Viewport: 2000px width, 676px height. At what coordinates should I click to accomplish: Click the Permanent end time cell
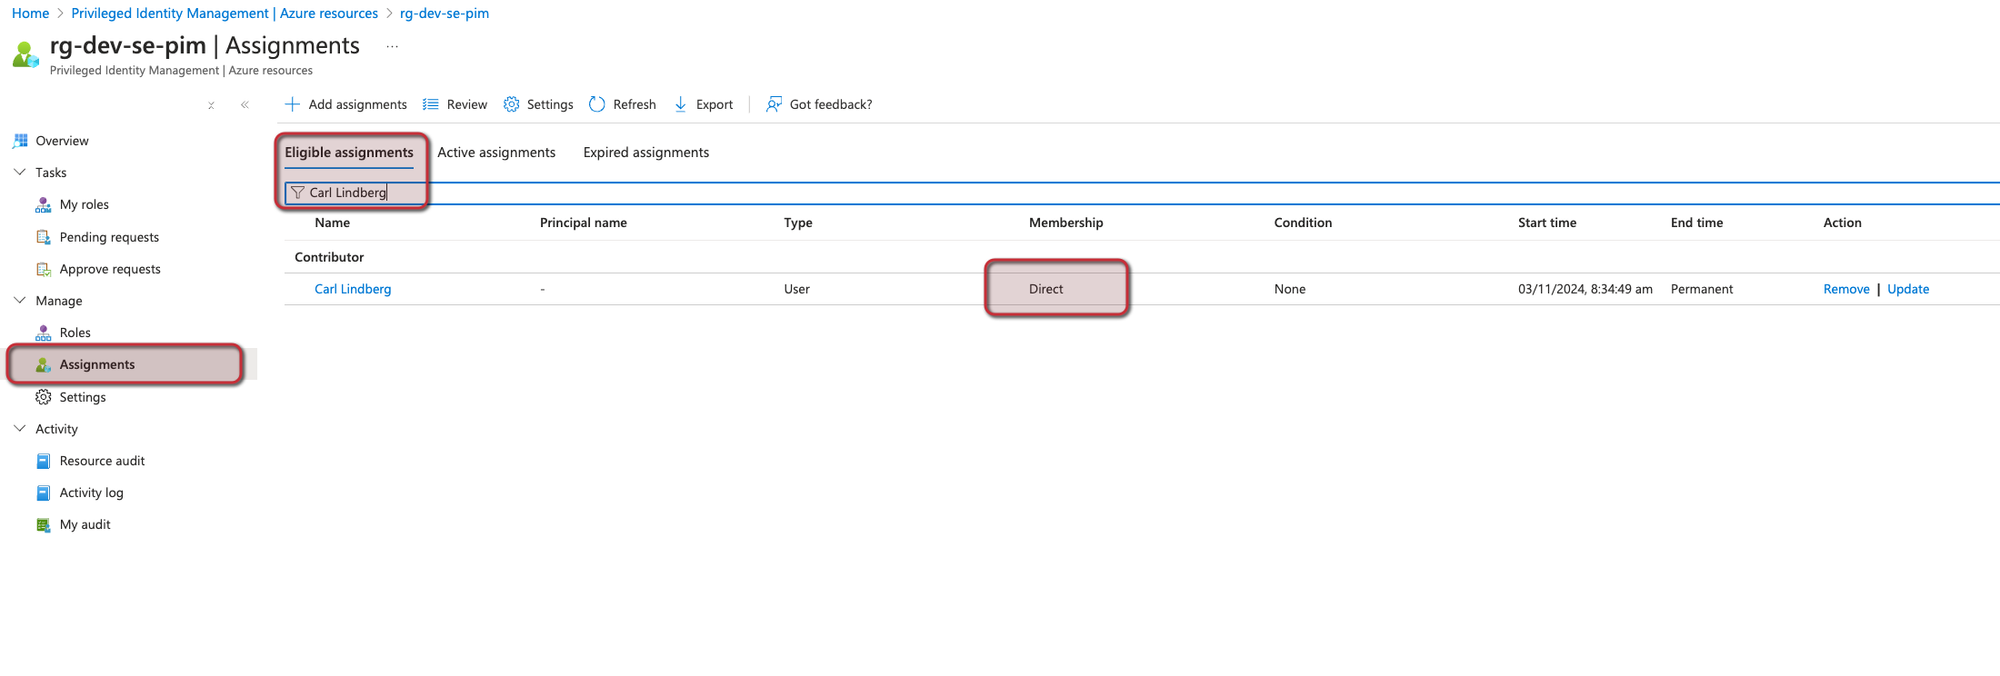click(1702, 289)
